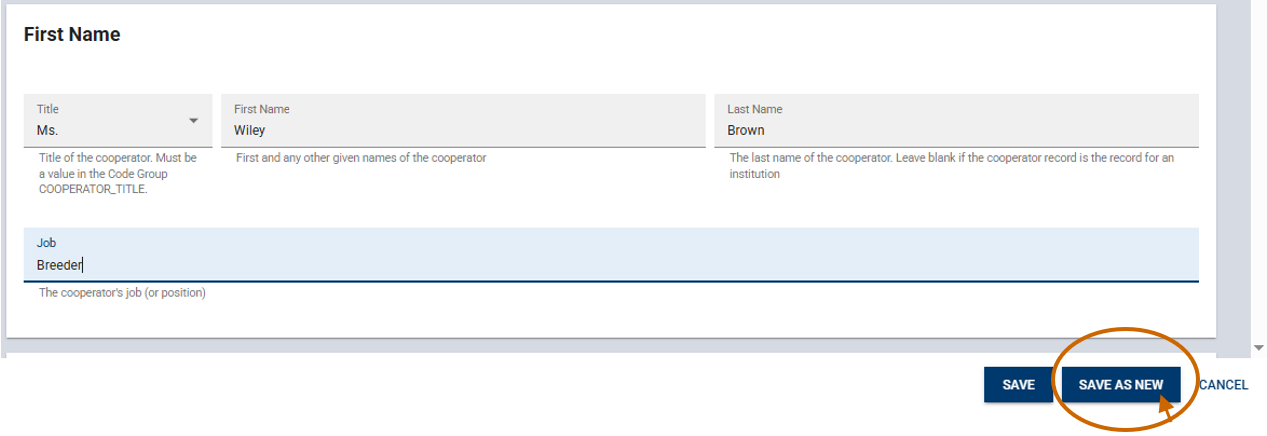Click the given names helper text
The width and height of the screenshot is (1267, 436).
point(361,158)
